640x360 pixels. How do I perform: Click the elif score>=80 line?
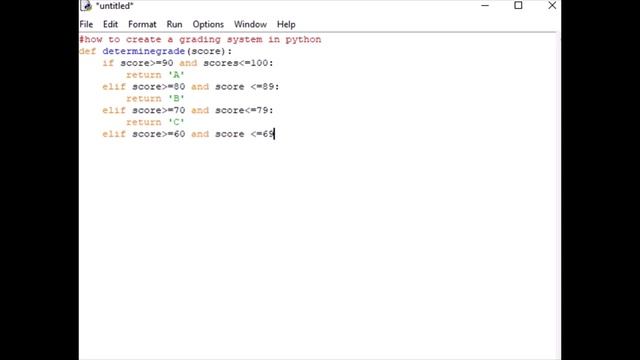click(191, 87)
